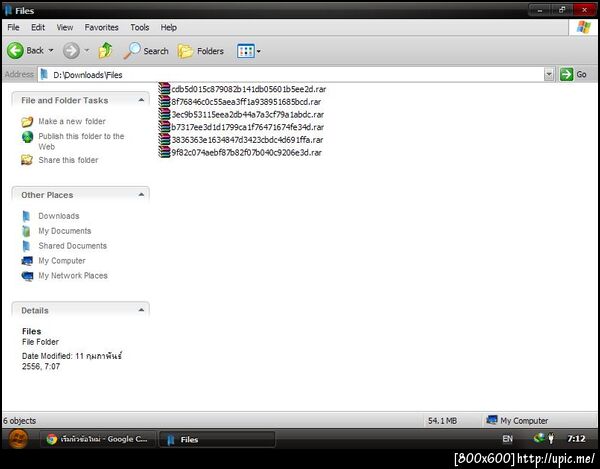The width and height of the screenshot is (600, 469).
Task: Click file name cdb5d015c879082b141db05601b5ee2d.rar
Action: tap(249, 89)
